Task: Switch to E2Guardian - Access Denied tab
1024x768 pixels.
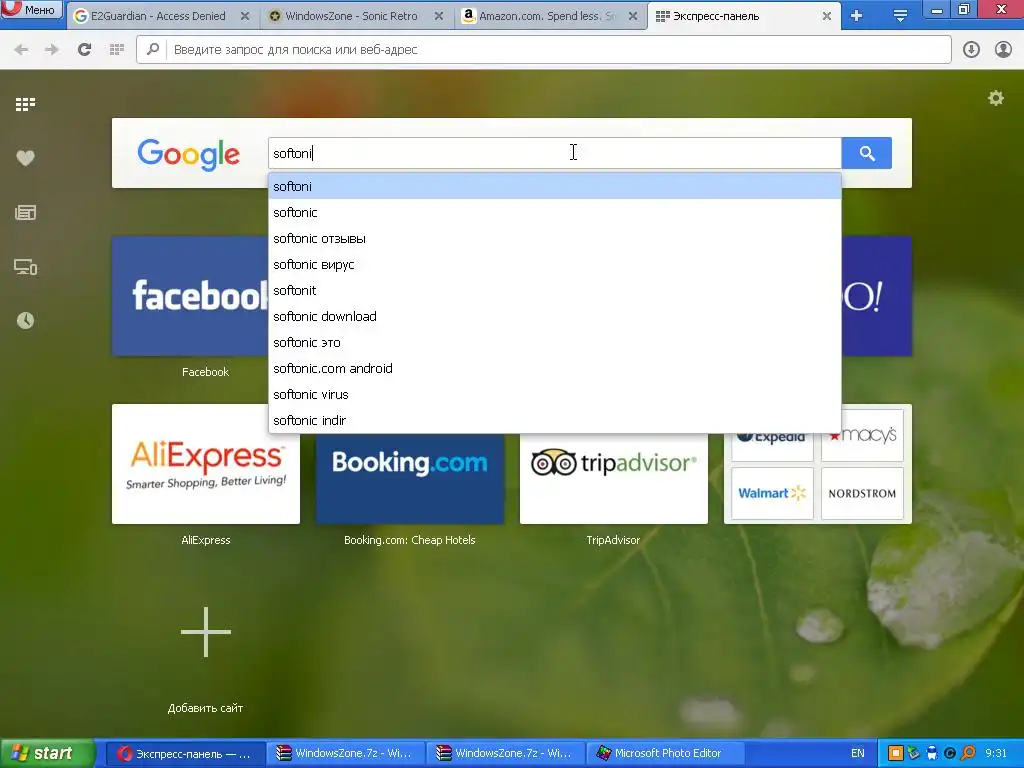Action: [x=158, y=16]
